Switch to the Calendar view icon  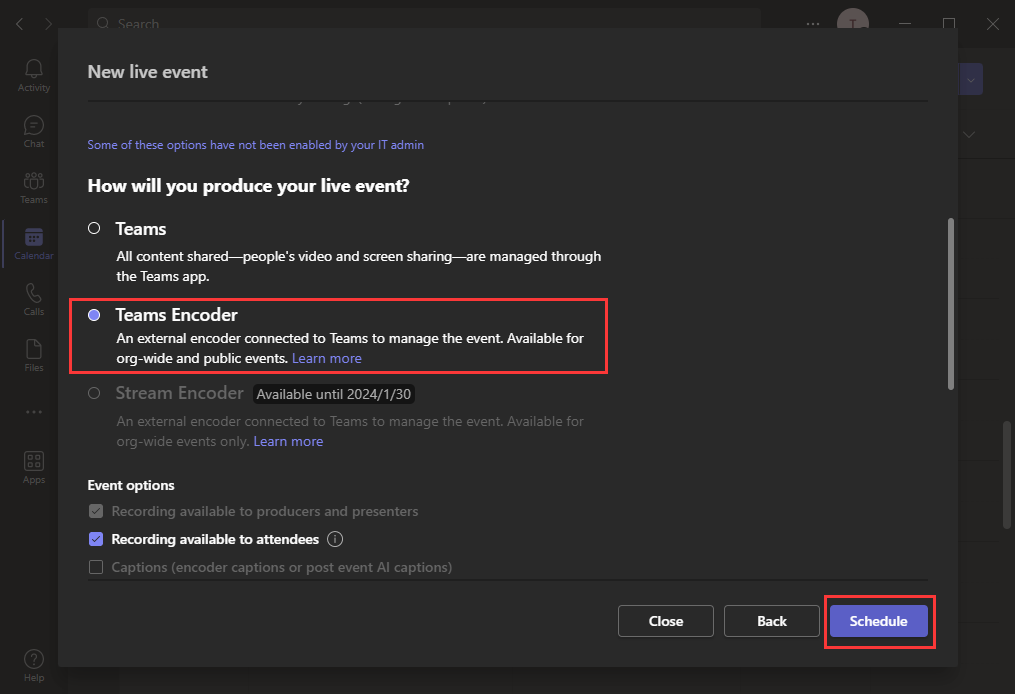pyautogui.click(x=34, y=237)
